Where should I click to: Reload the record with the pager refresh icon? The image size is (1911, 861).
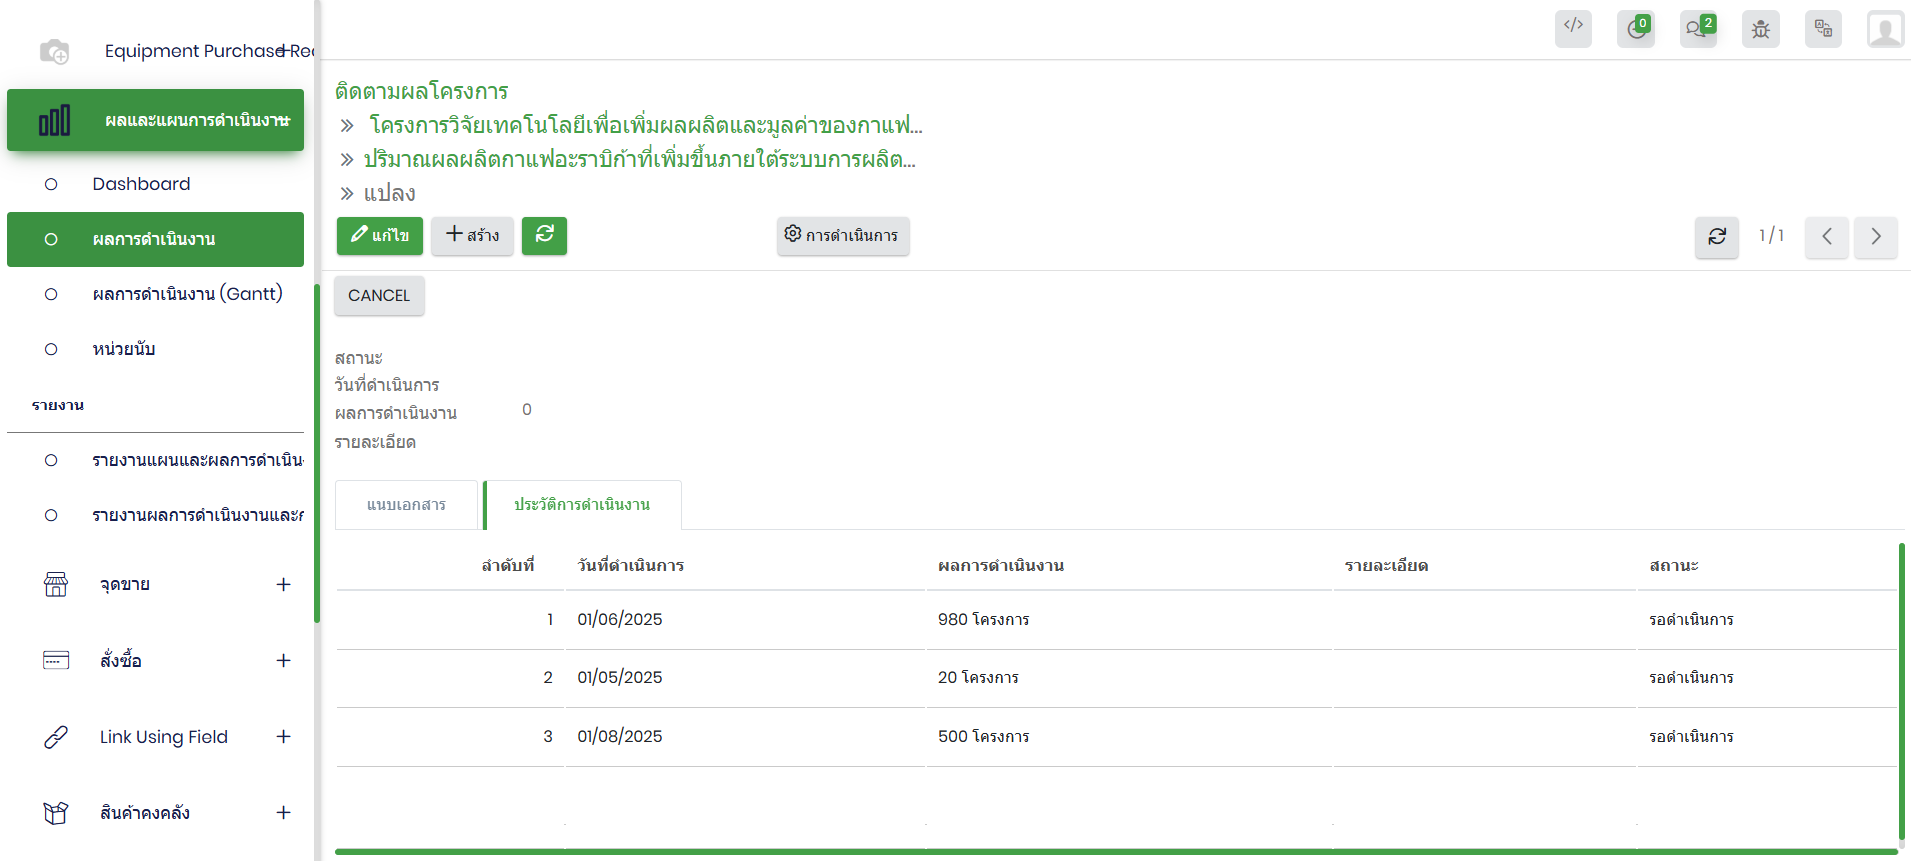pyautogui.click(x=1717, y=237)
